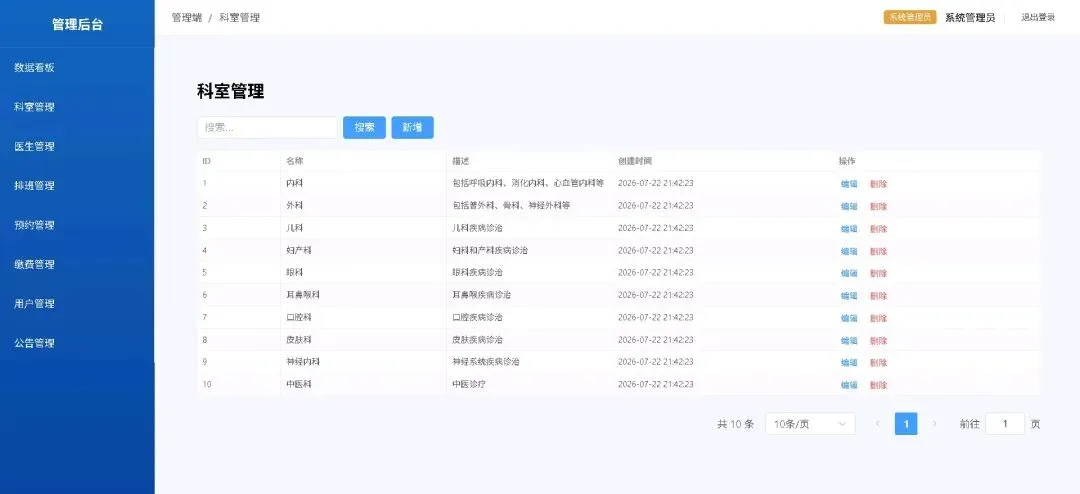Edit the 内科 row
The image size is (1080, 494).
(x=849, y=184)
